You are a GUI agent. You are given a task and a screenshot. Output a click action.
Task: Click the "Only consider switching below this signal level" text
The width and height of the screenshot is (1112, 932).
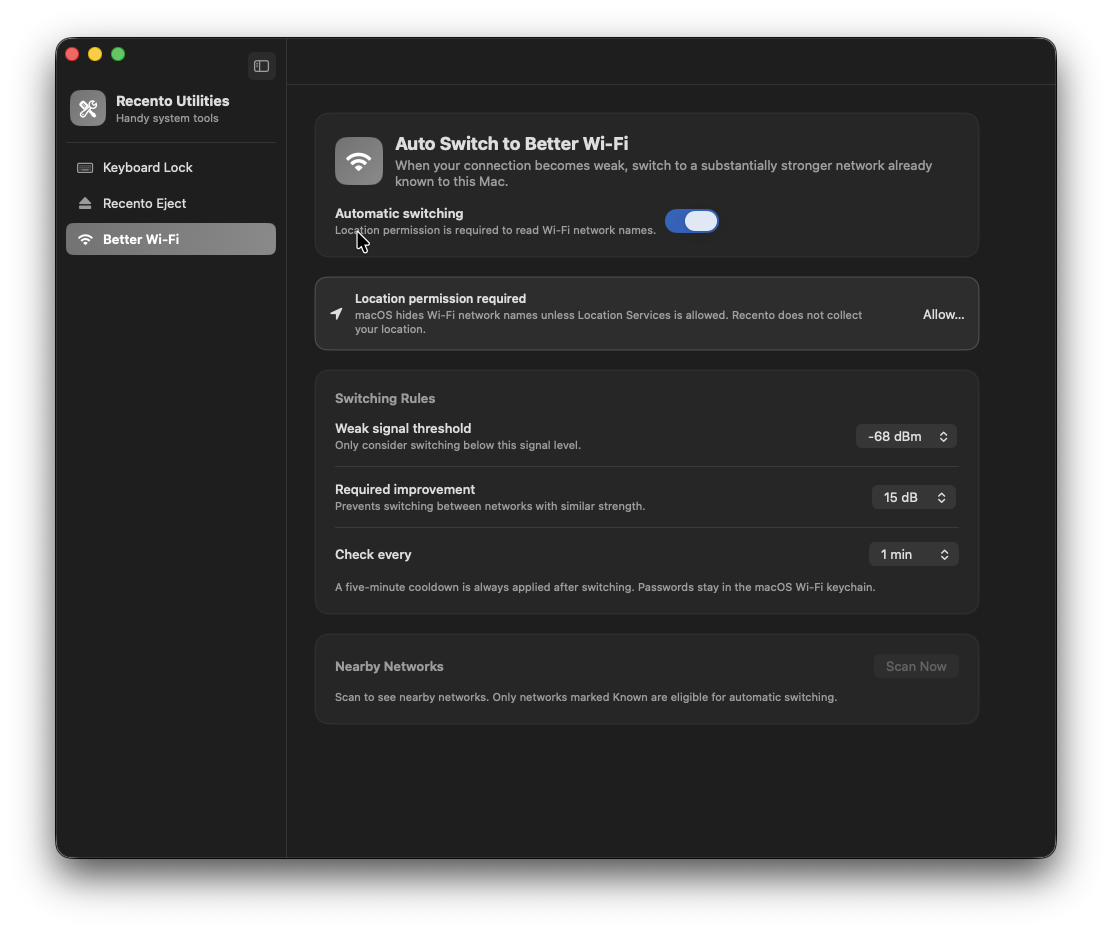[457, 445]
